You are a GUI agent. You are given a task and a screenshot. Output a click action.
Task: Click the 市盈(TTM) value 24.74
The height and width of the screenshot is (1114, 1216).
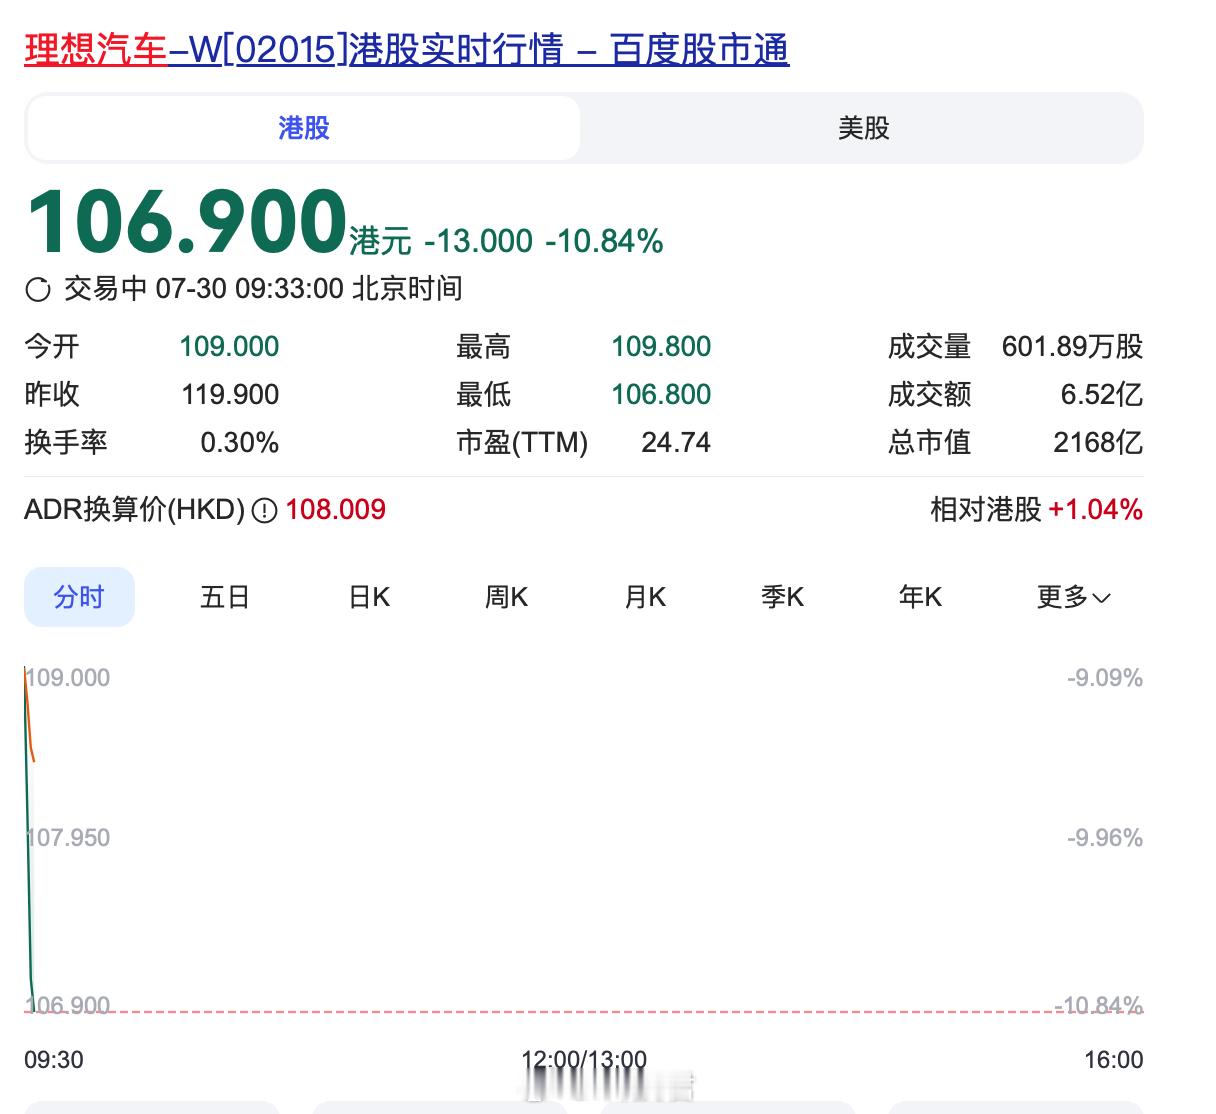tap(676, 442)
